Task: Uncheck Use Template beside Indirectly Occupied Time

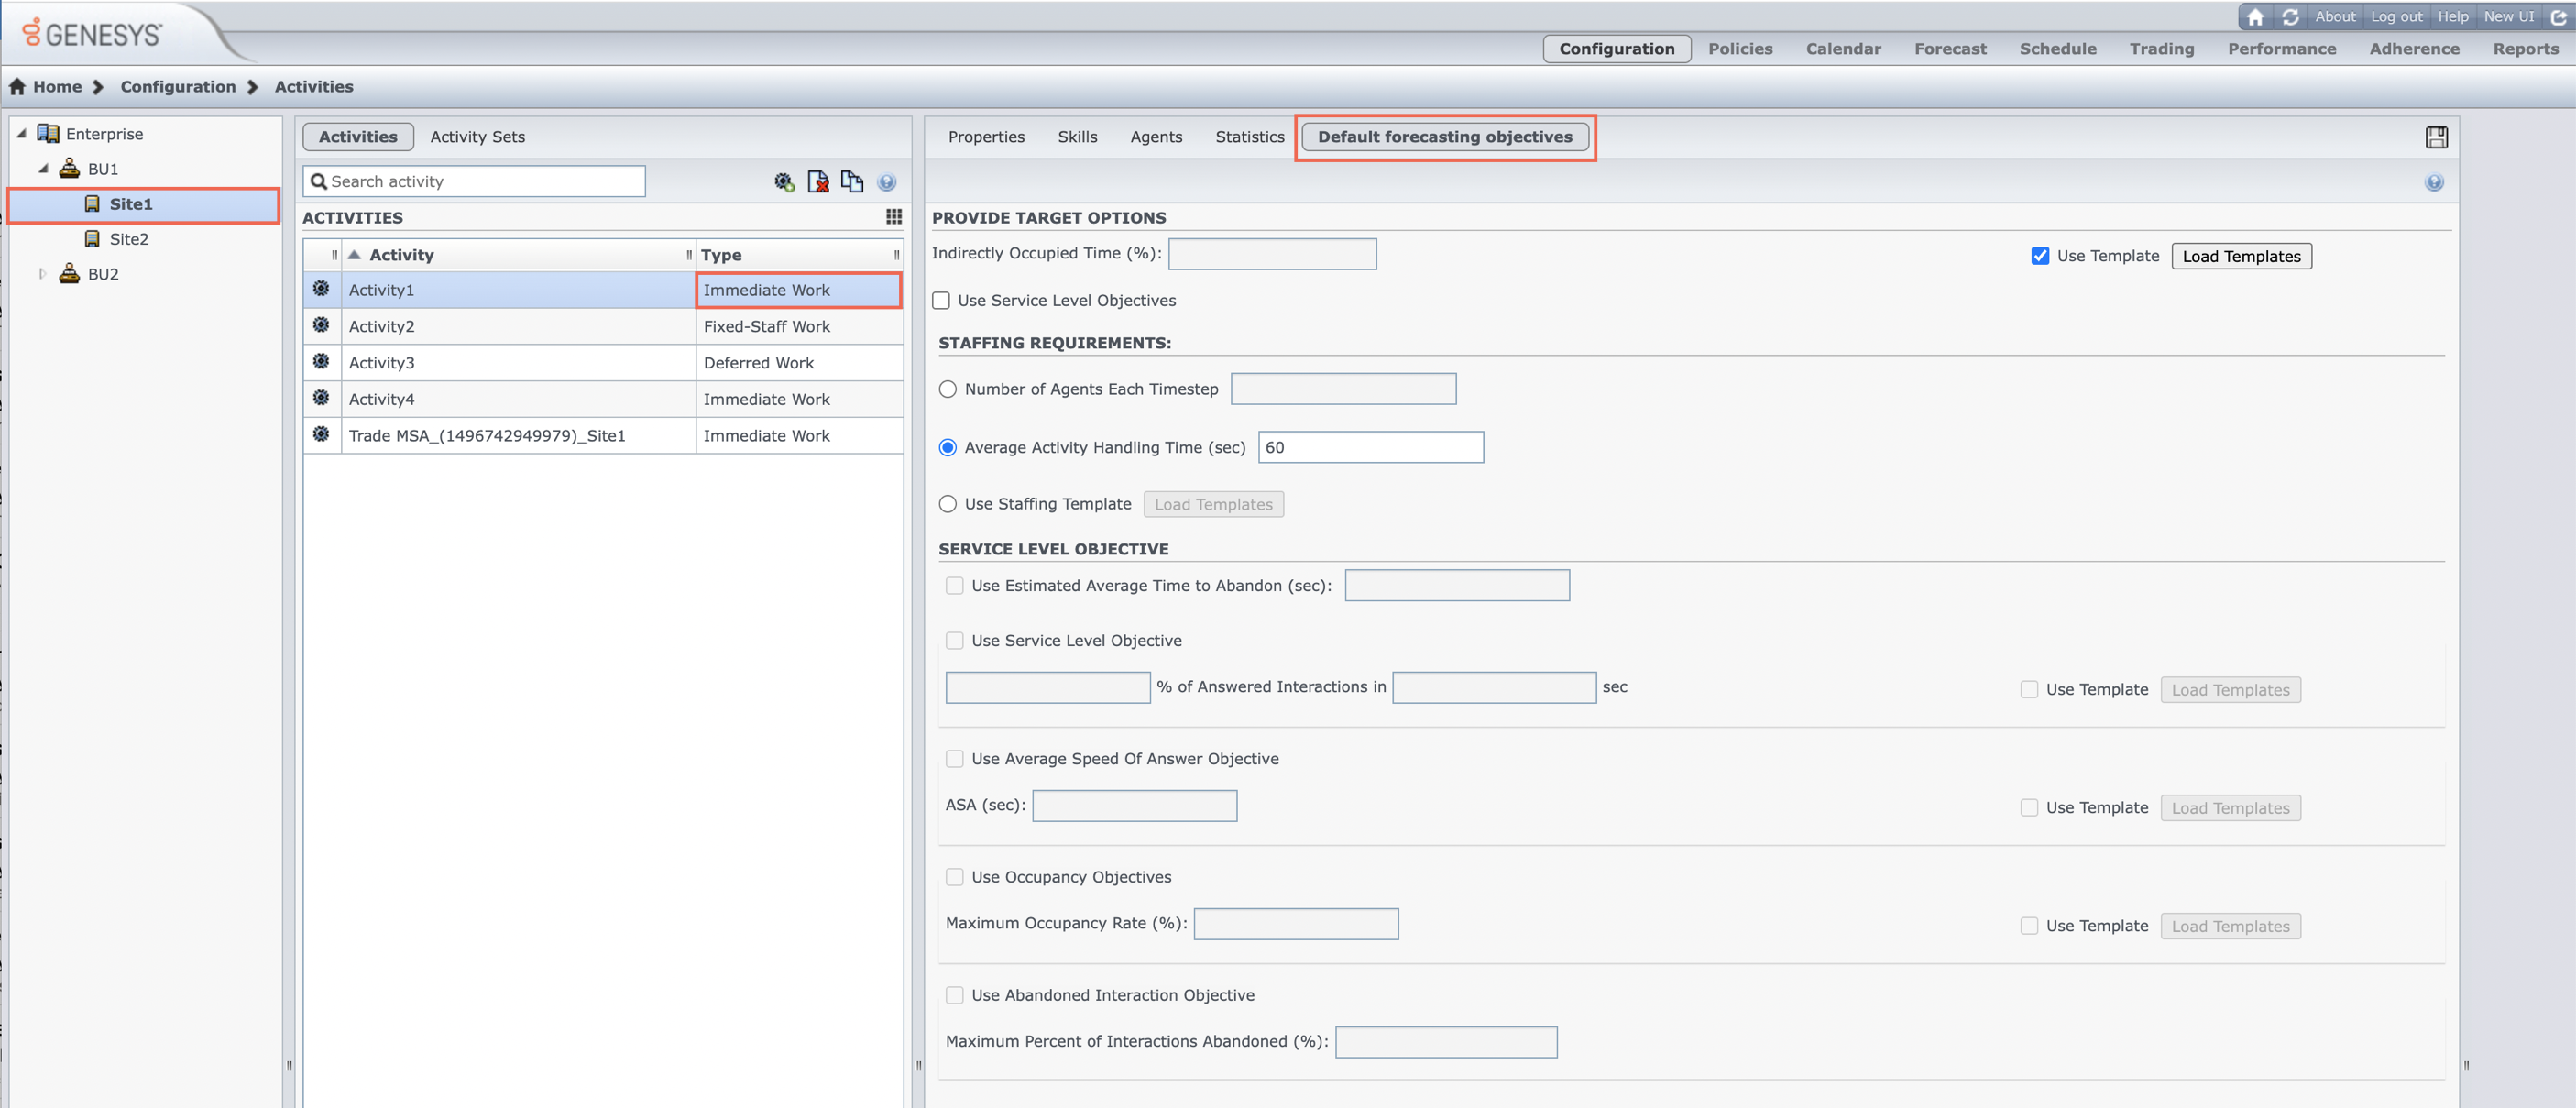Action: click(x=2040, y=256)
